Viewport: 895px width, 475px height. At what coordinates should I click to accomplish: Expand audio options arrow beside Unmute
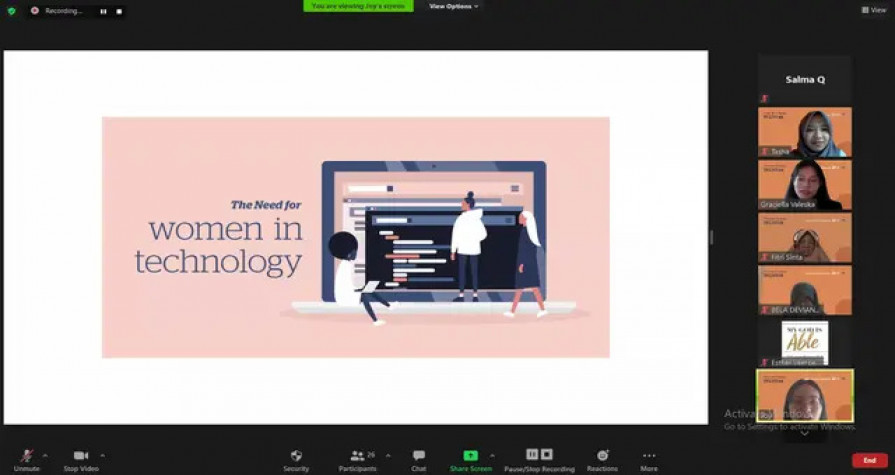[x=45, y=455]
